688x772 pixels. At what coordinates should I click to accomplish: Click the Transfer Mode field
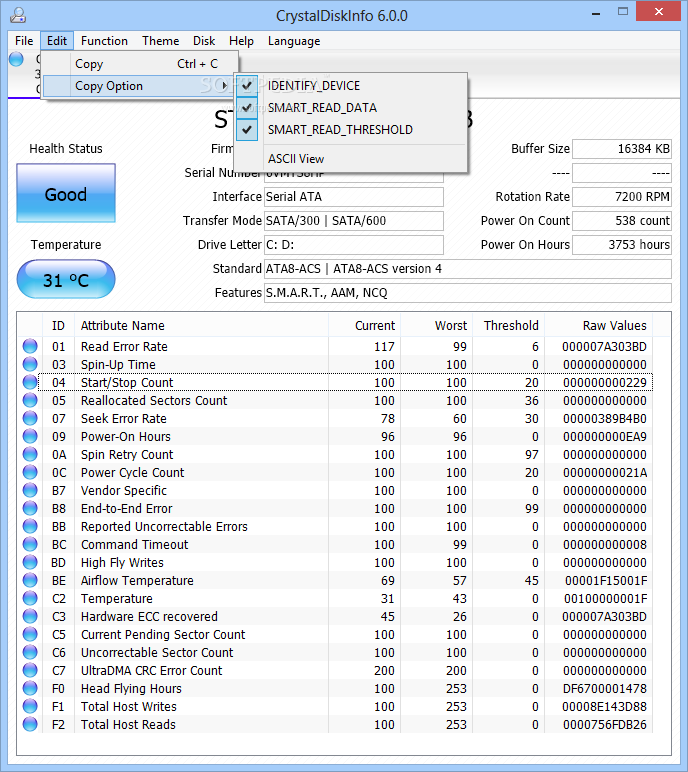[354, 221]
